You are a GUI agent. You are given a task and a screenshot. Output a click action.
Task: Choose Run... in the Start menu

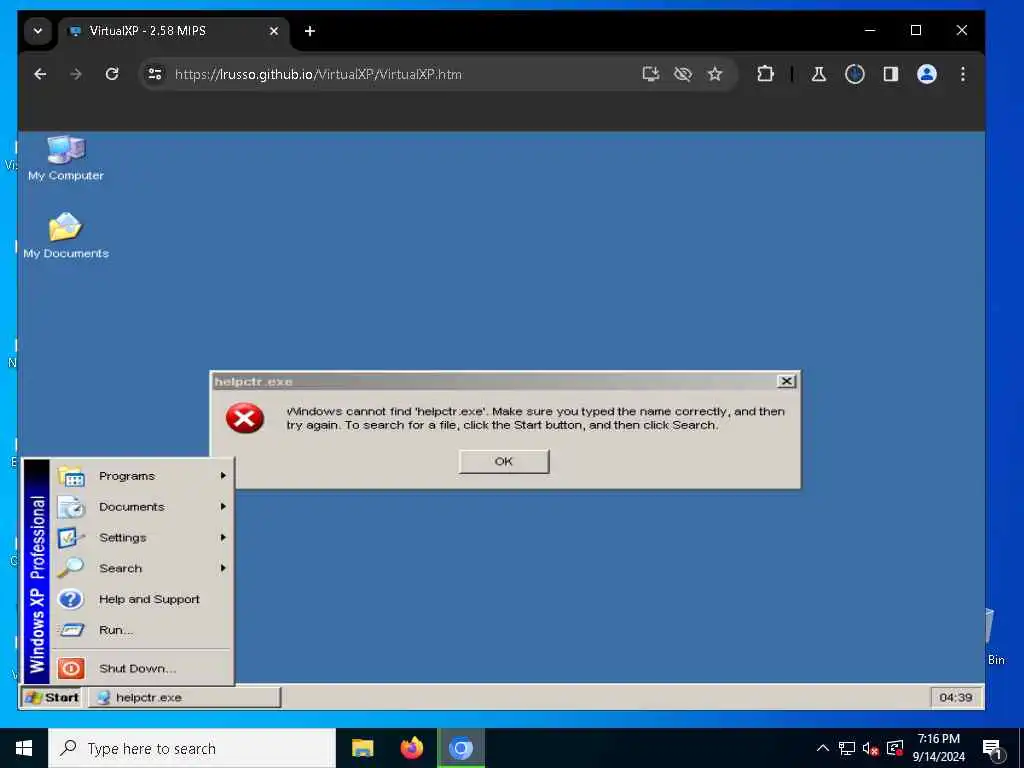[142, 630]
